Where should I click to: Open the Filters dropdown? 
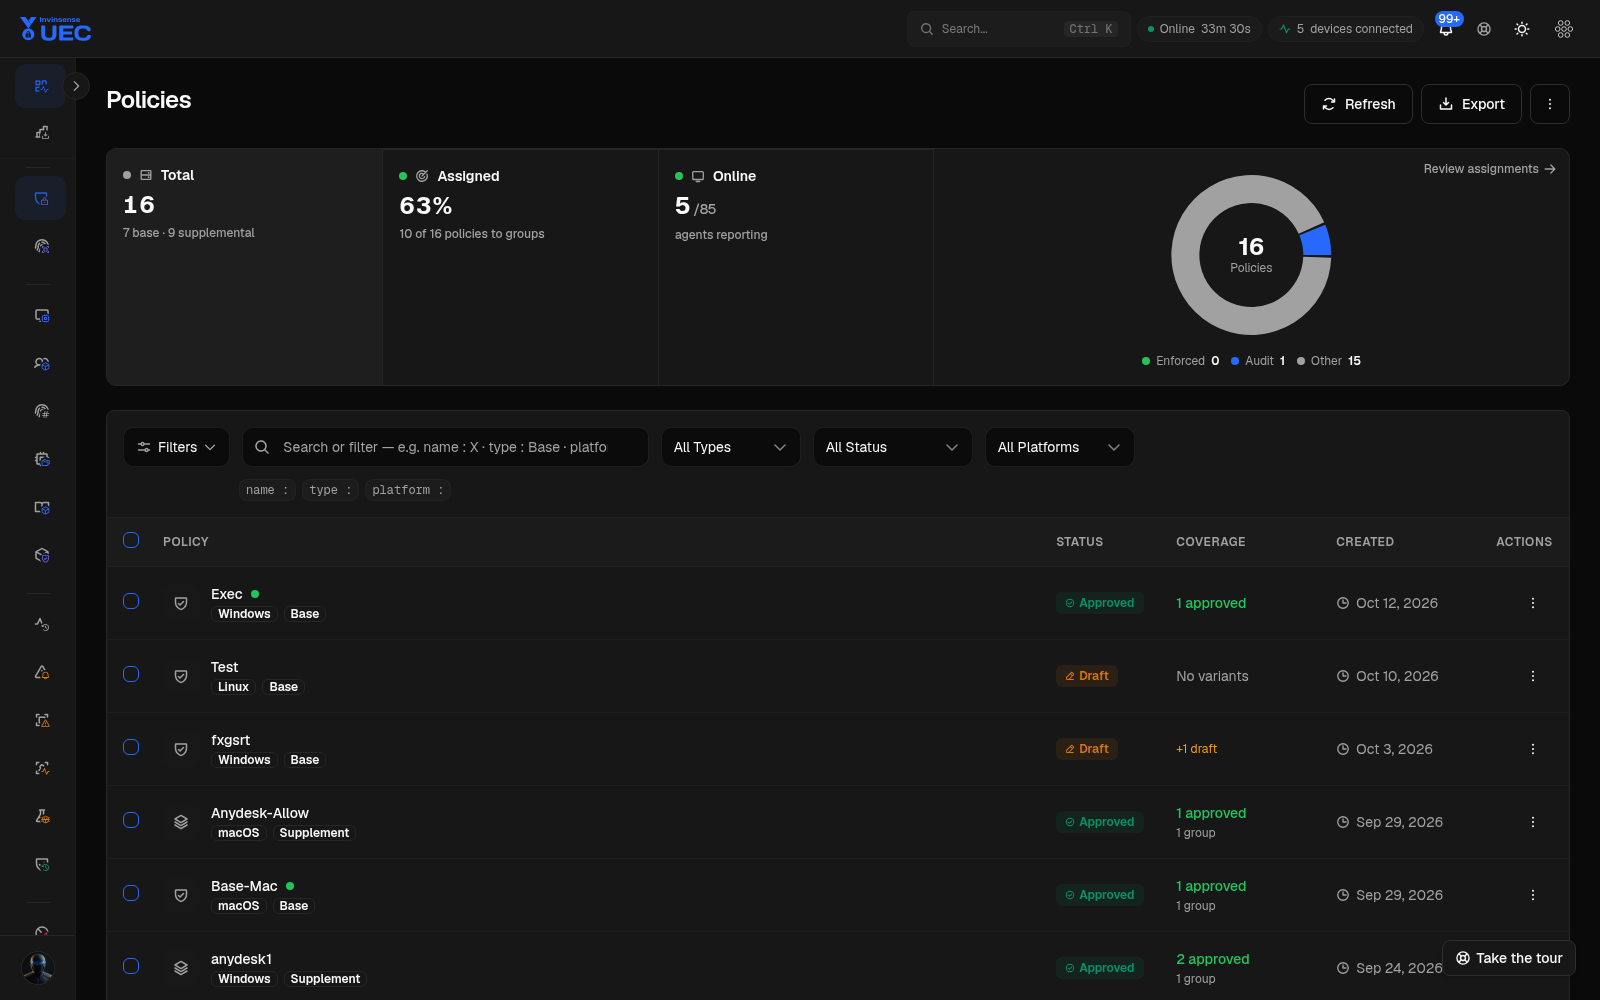[x=176, y=447]
